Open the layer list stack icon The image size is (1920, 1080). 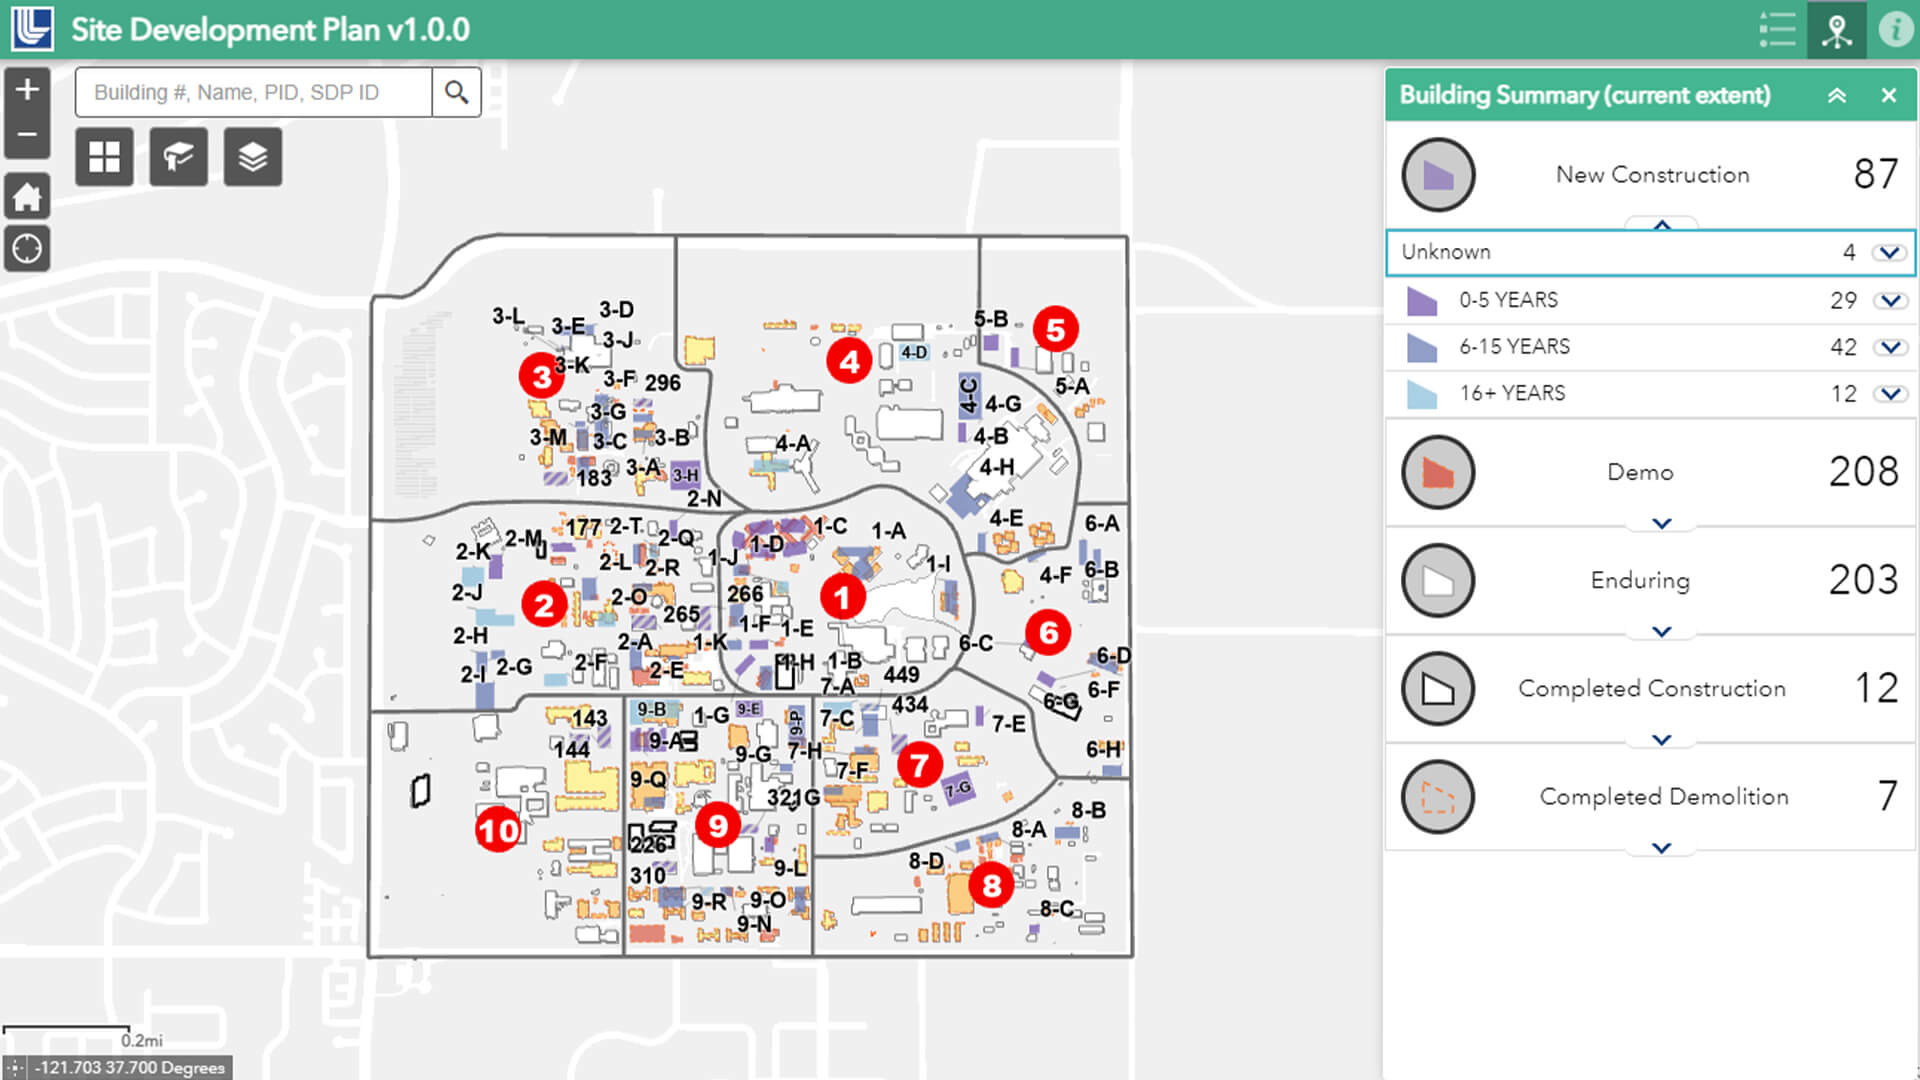click(252, 157)
